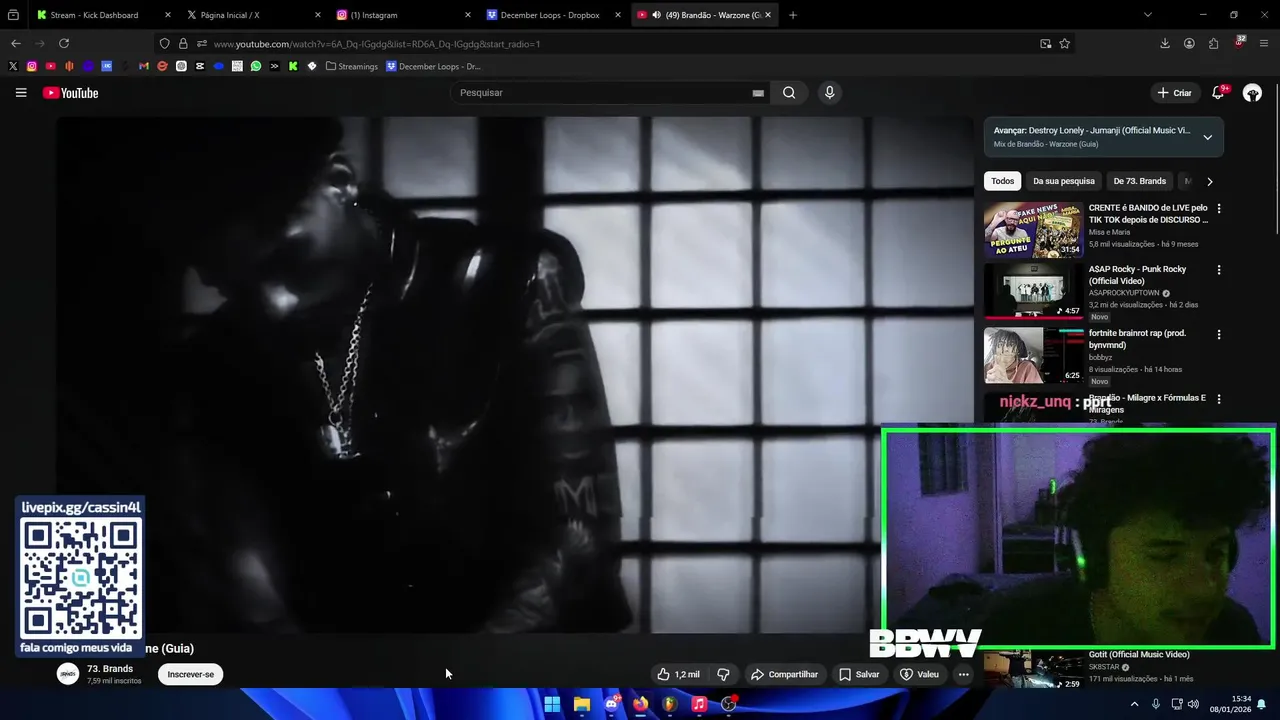Open the YouTube guide hamburger menu
This screenshot has height=720, width=1280.
(21, 93)
